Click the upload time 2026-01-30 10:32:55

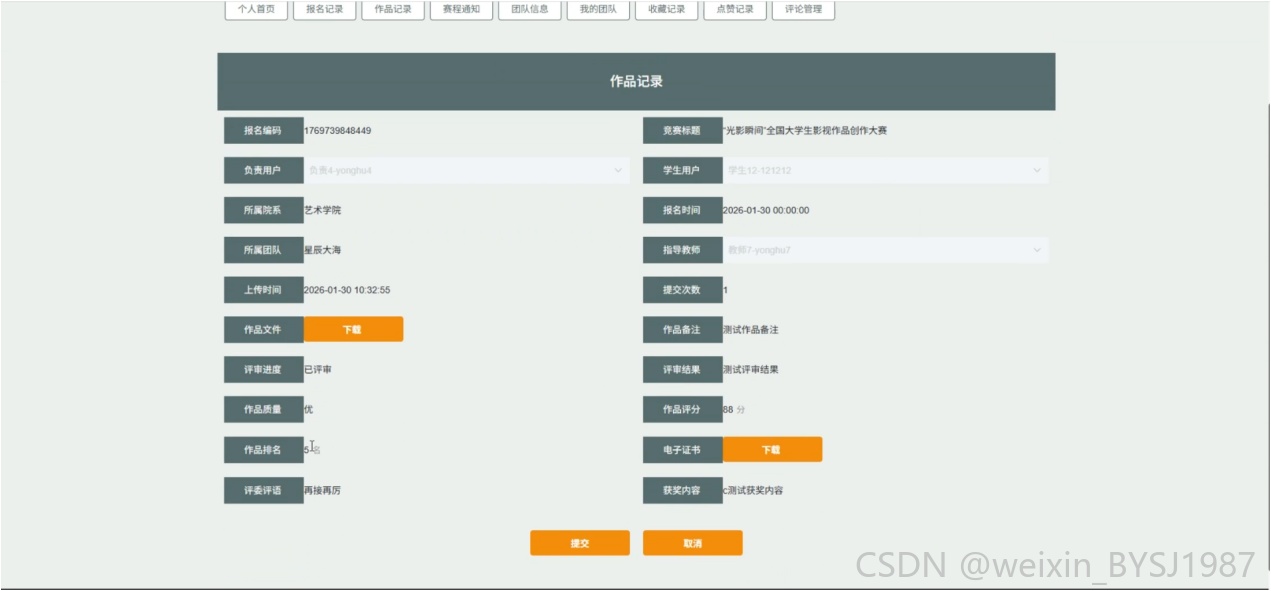click(347, 290)
